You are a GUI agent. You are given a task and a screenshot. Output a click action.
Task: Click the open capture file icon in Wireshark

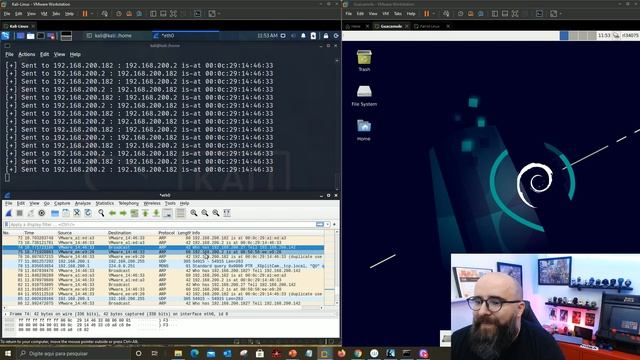click(x=55, y=213)
